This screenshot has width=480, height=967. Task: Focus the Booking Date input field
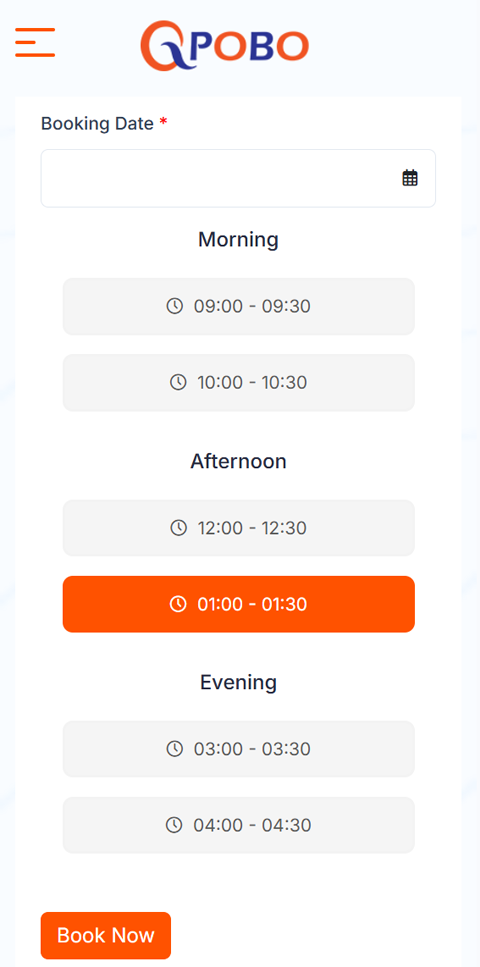238,178
